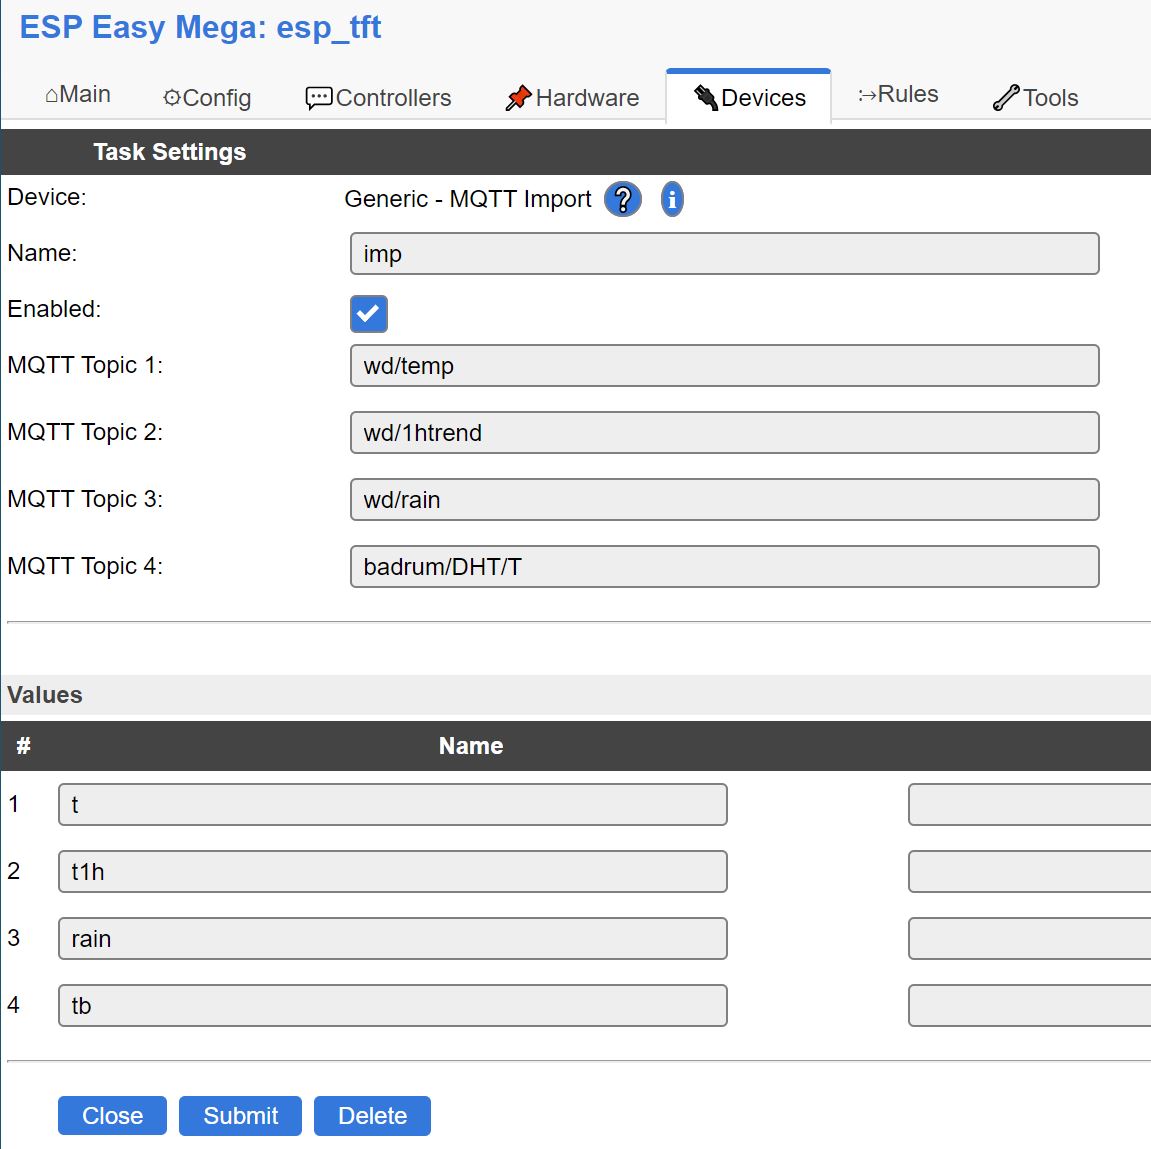Edit value 2 name field 't1h'

393,871
